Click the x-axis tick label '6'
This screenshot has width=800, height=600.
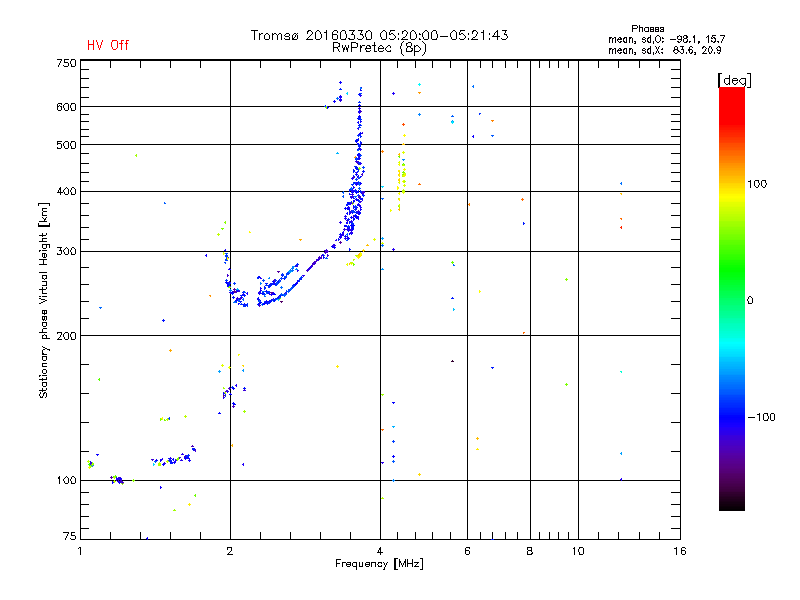click(467, 552)
